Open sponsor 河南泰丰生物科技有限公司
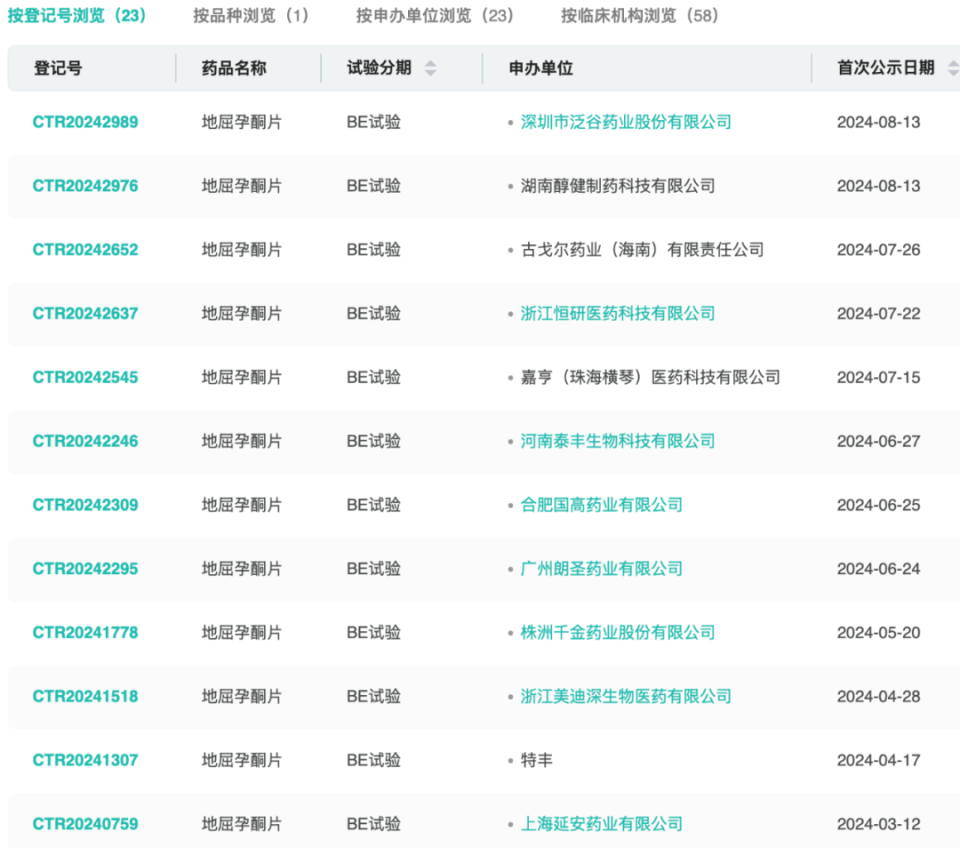The image size is (960, 848). click(x=618, y=441)
